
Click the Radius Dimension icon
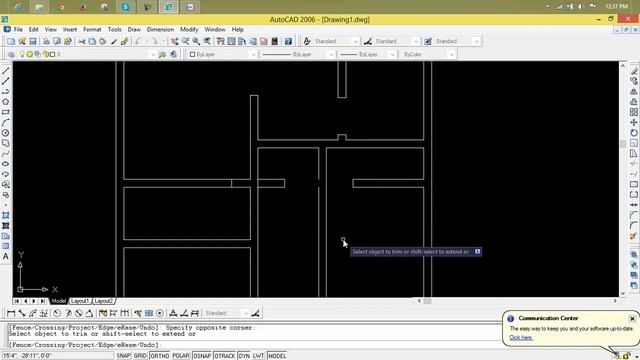point(57,313)
